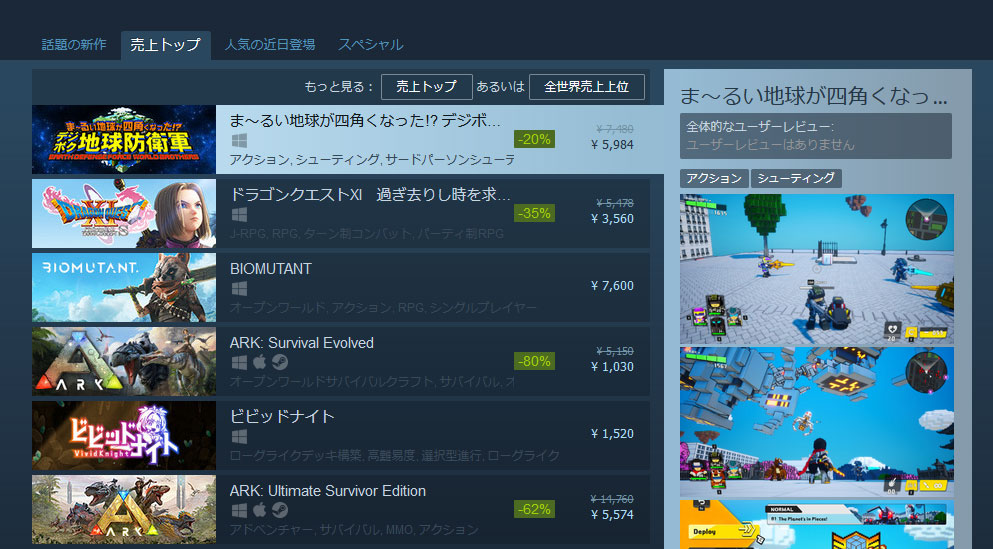Click the アクション tag in preview panel
Viewport: 993px width, 549px height.
(x=714, y=179)
